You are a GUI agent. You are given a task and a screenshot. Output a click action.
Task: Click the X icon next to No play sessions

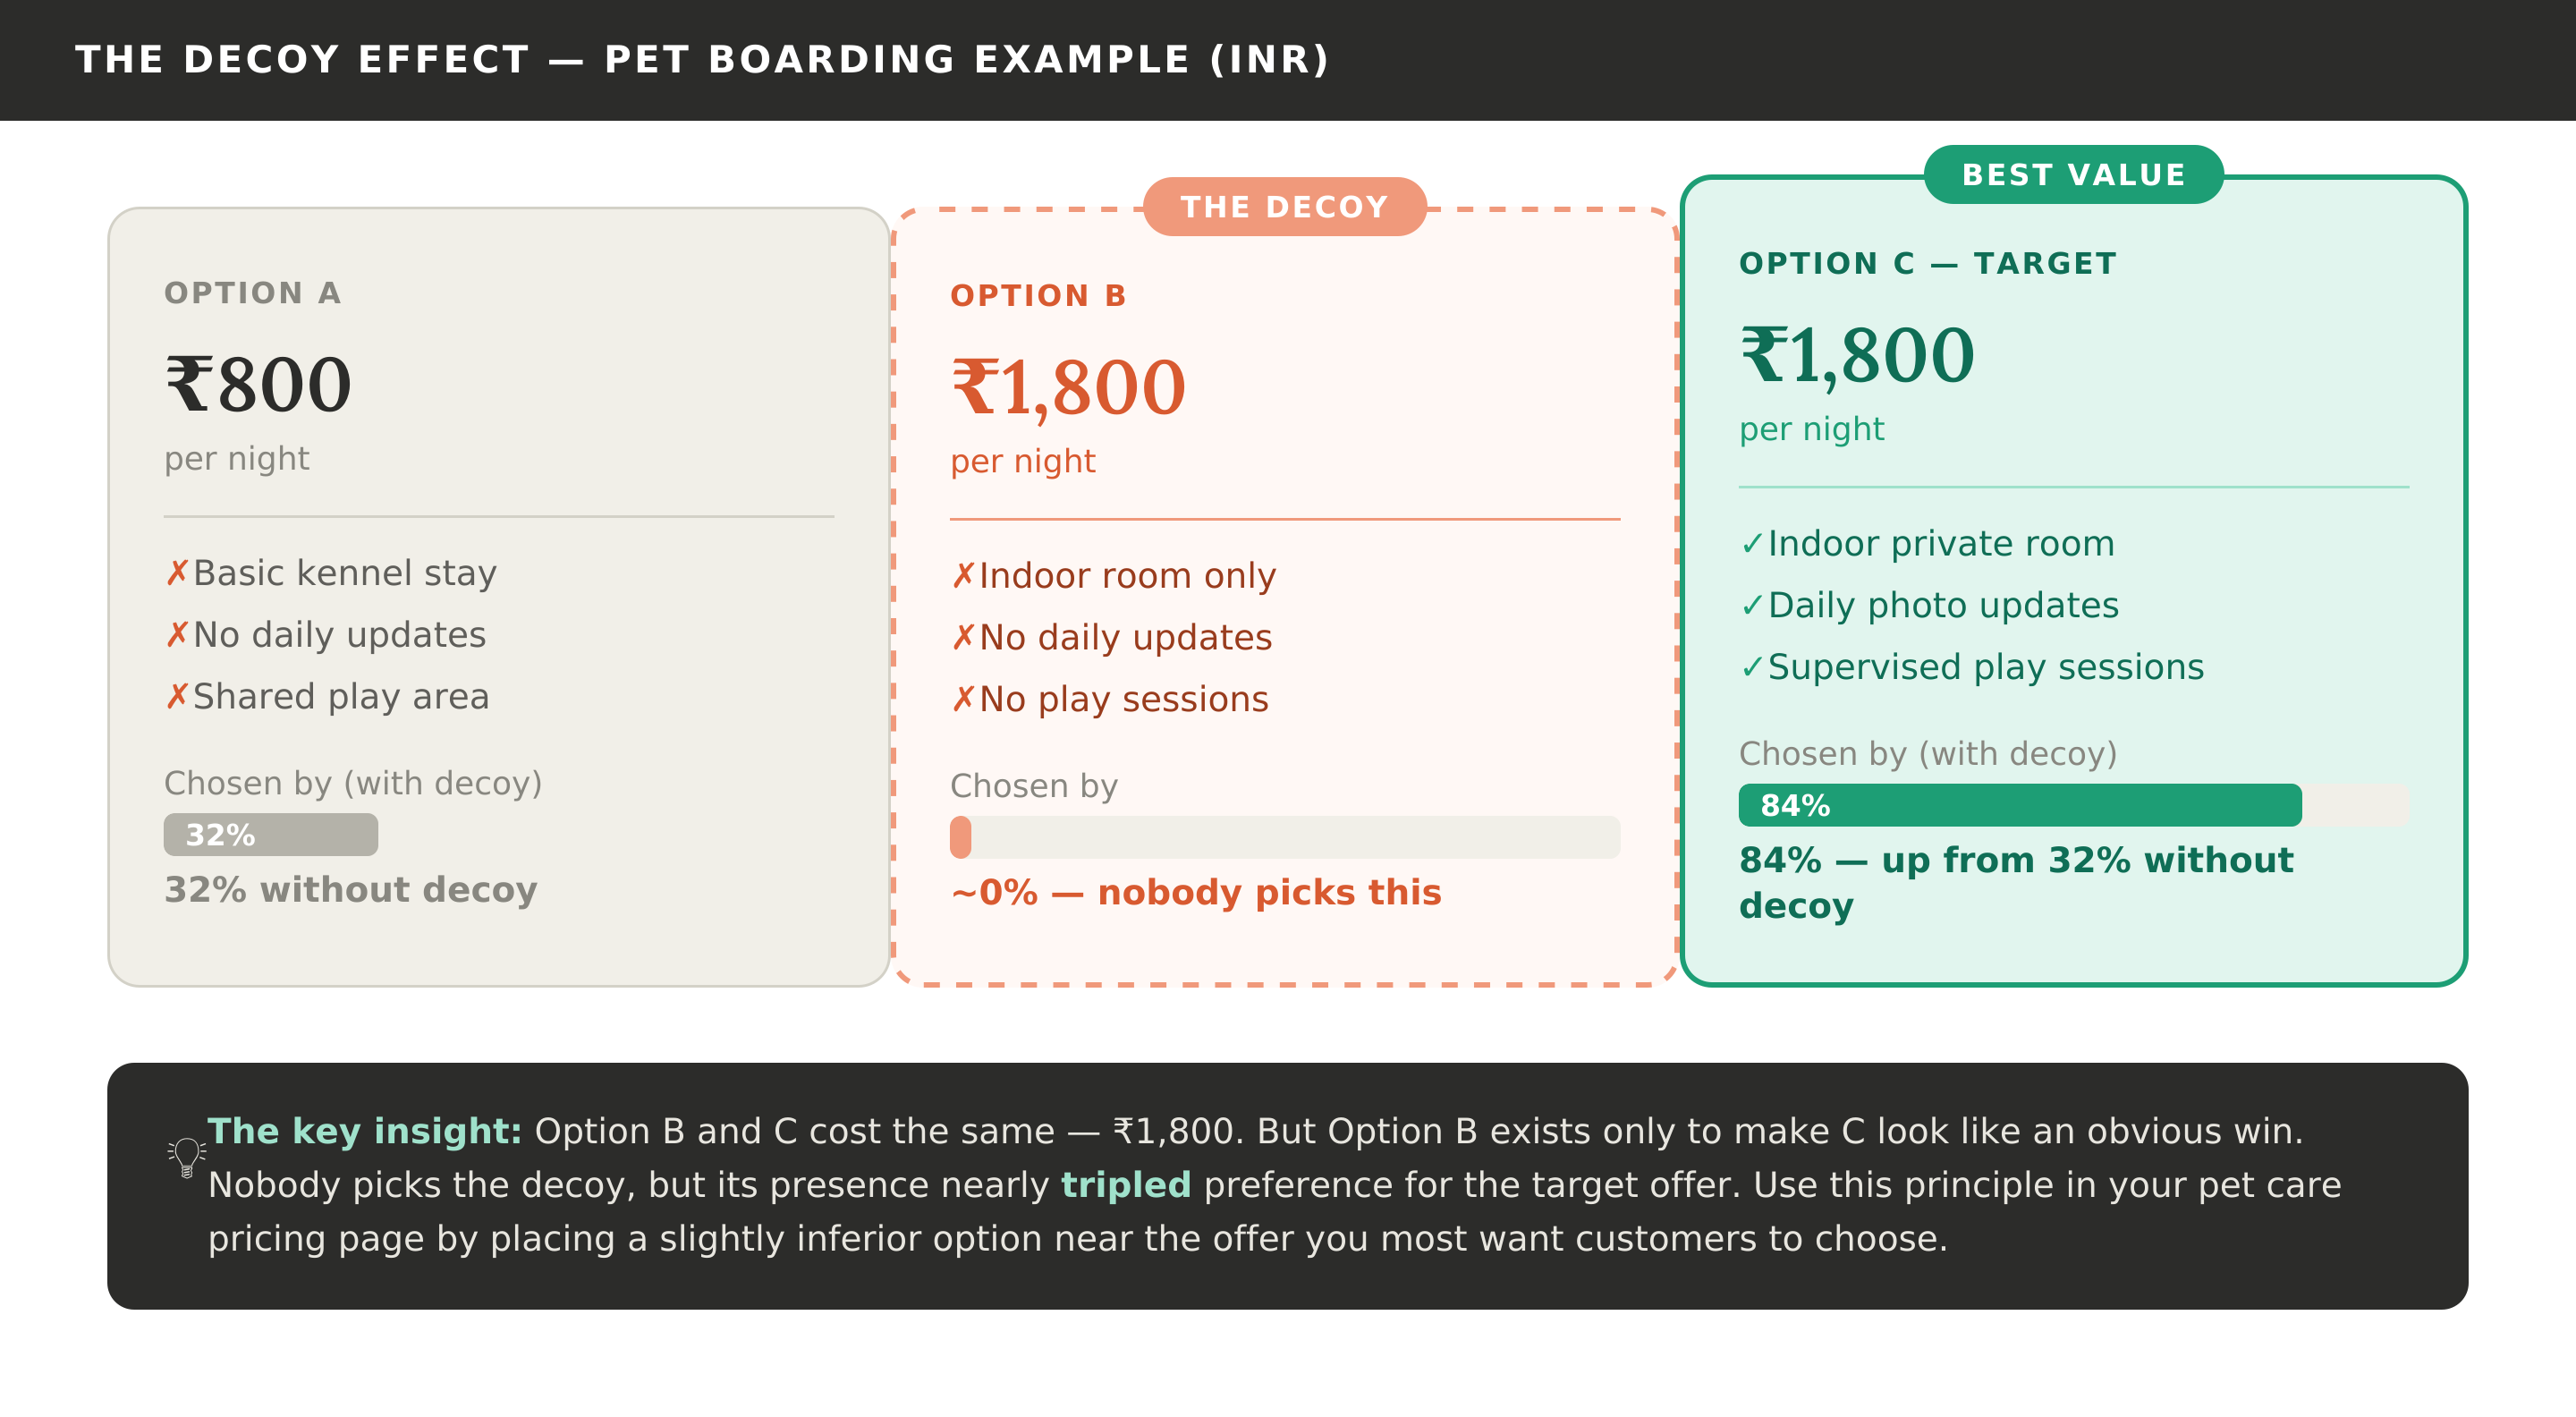tap(963, 699)
